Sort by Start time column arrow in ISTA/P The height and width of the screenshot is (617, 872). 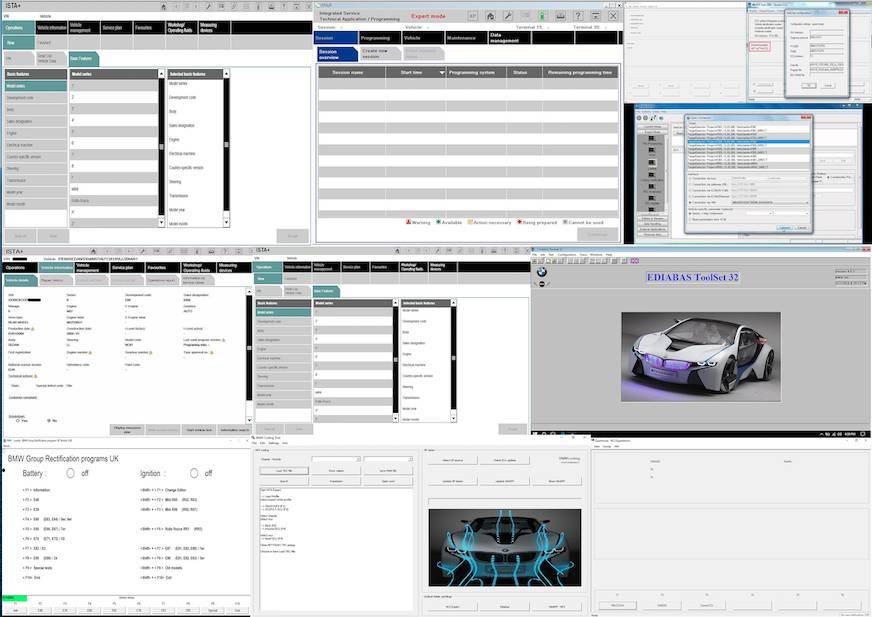(x=442, y=73)
